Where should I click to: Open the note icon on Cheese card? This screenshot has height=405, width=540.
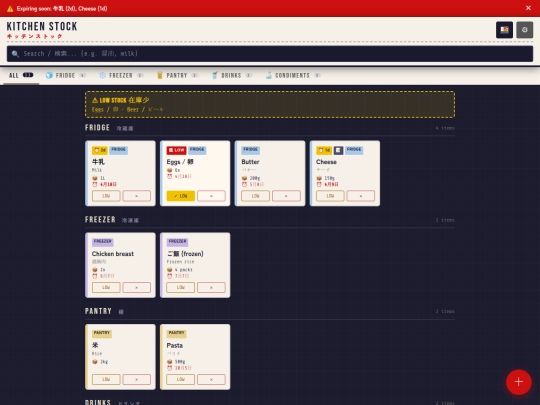point(339,150)
